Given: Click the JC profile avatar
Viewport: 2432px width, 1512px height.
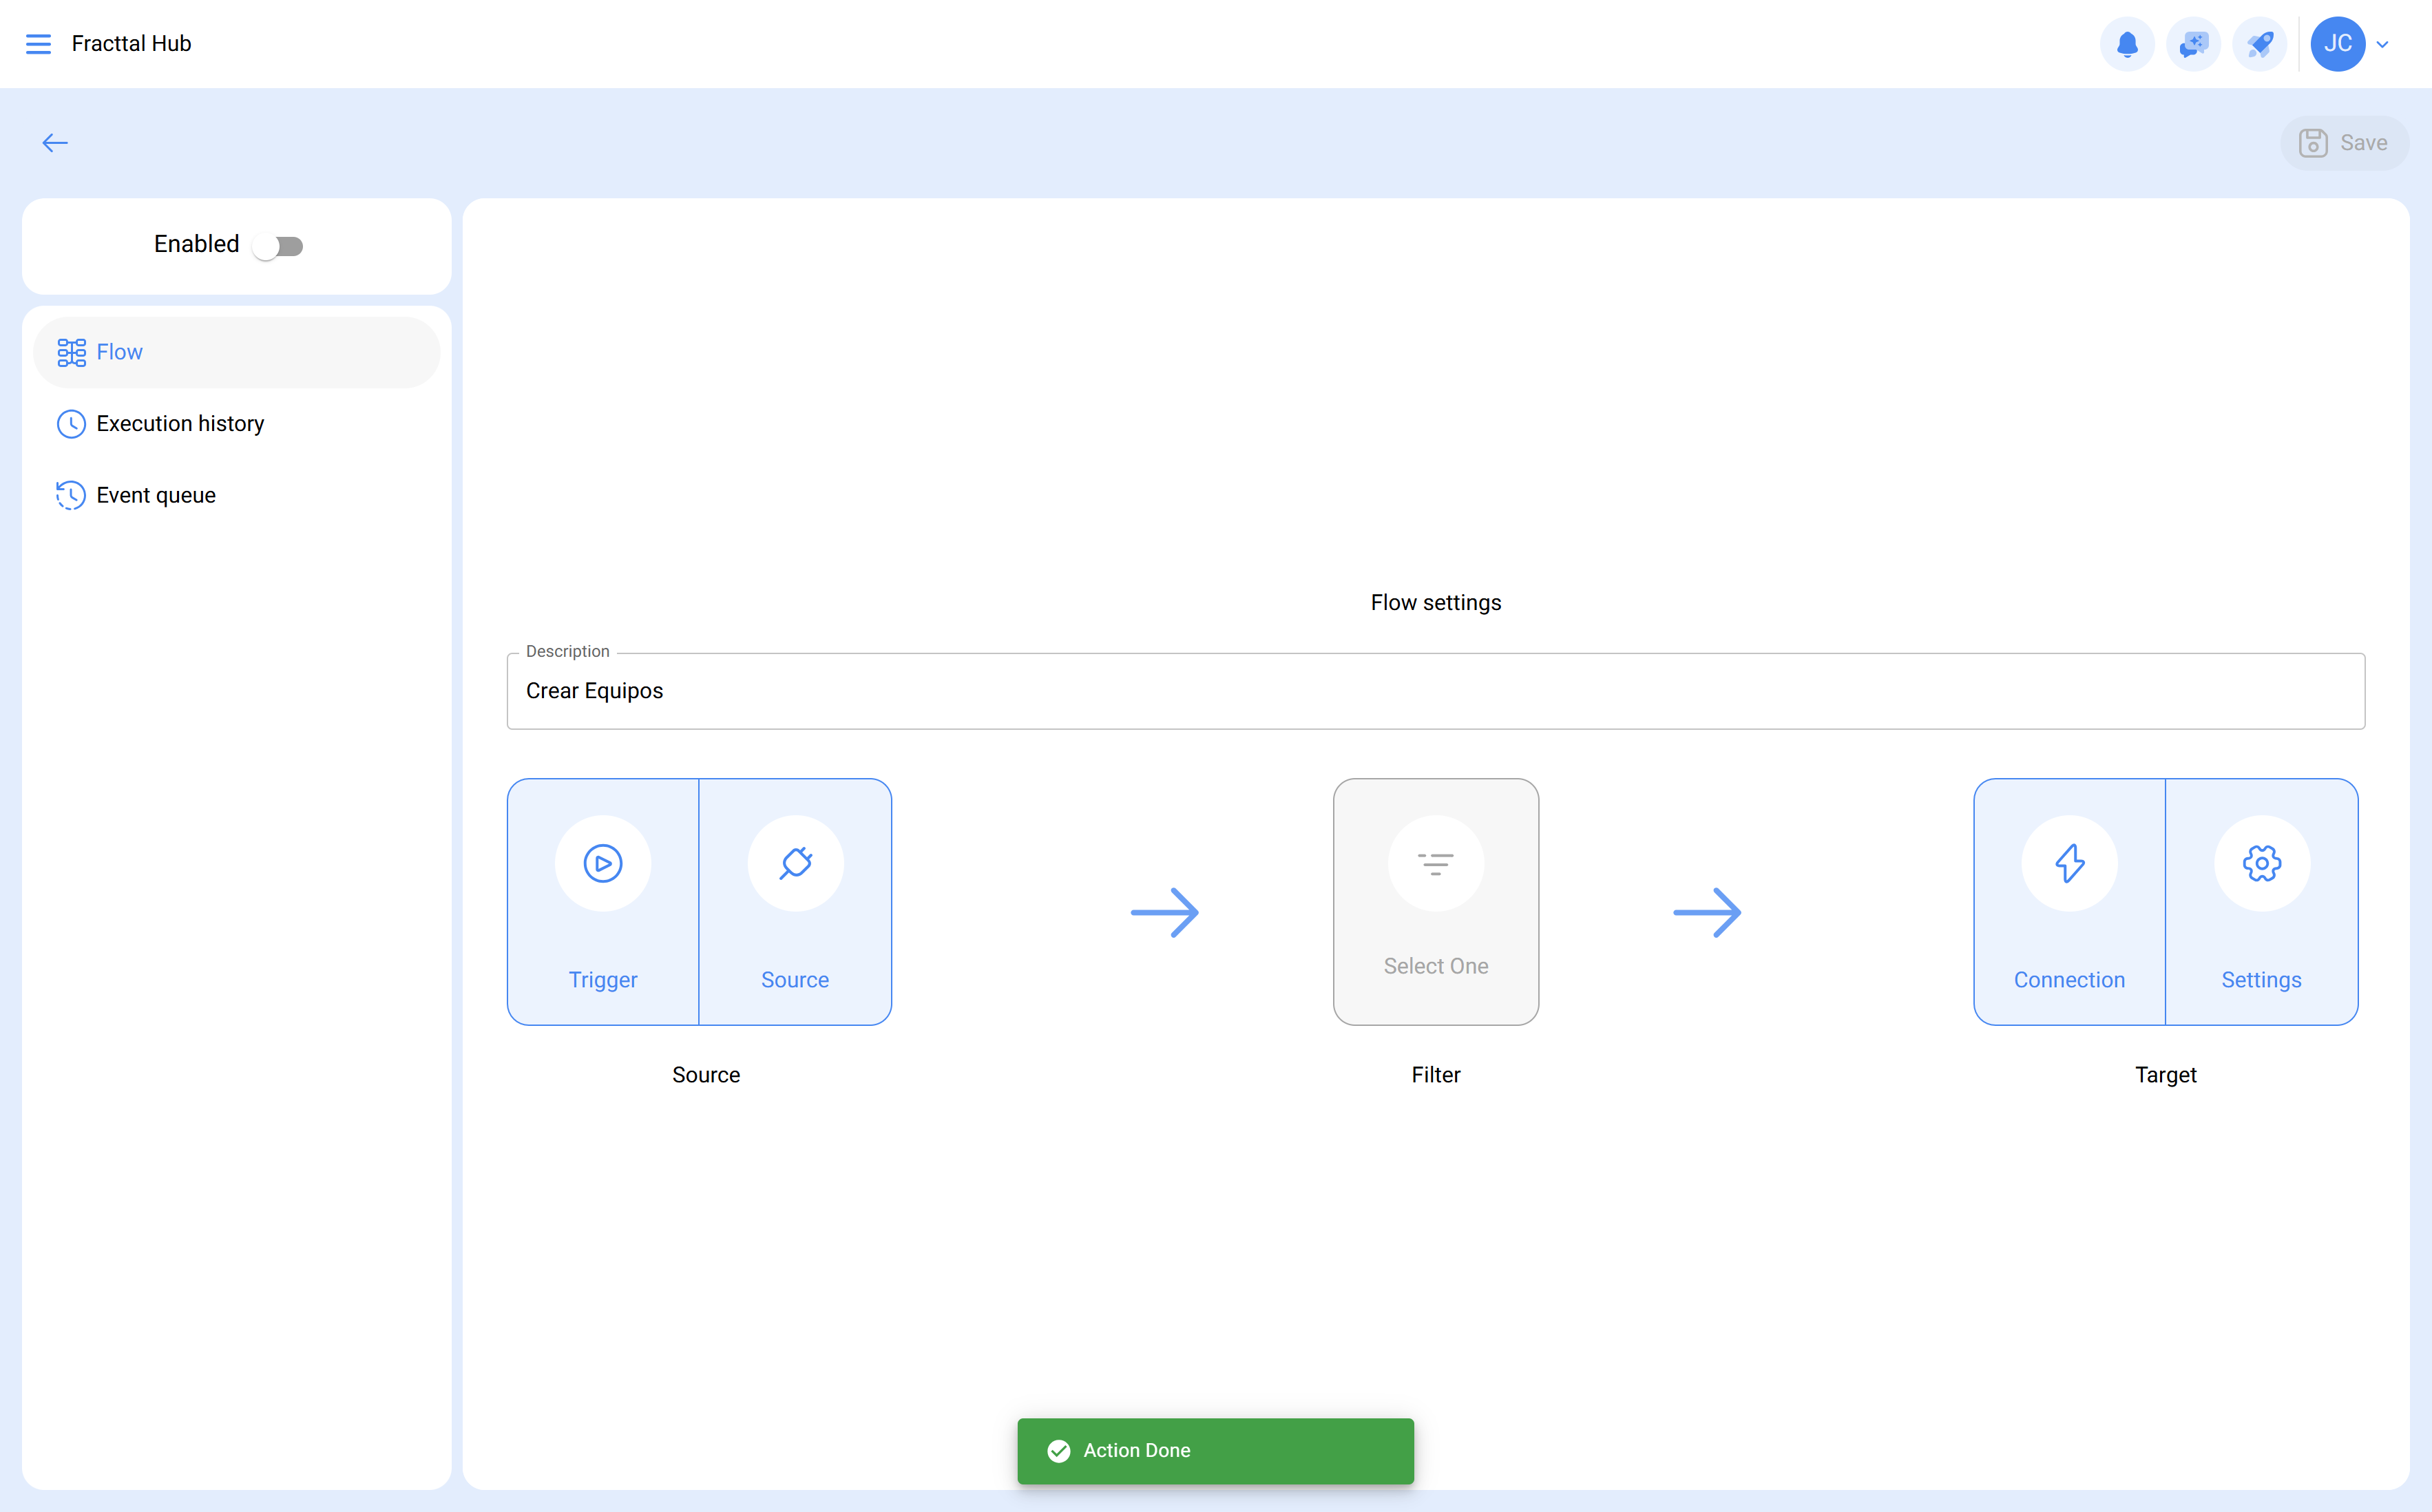Looking at the screenshot, I should [x=2337, y=44].
